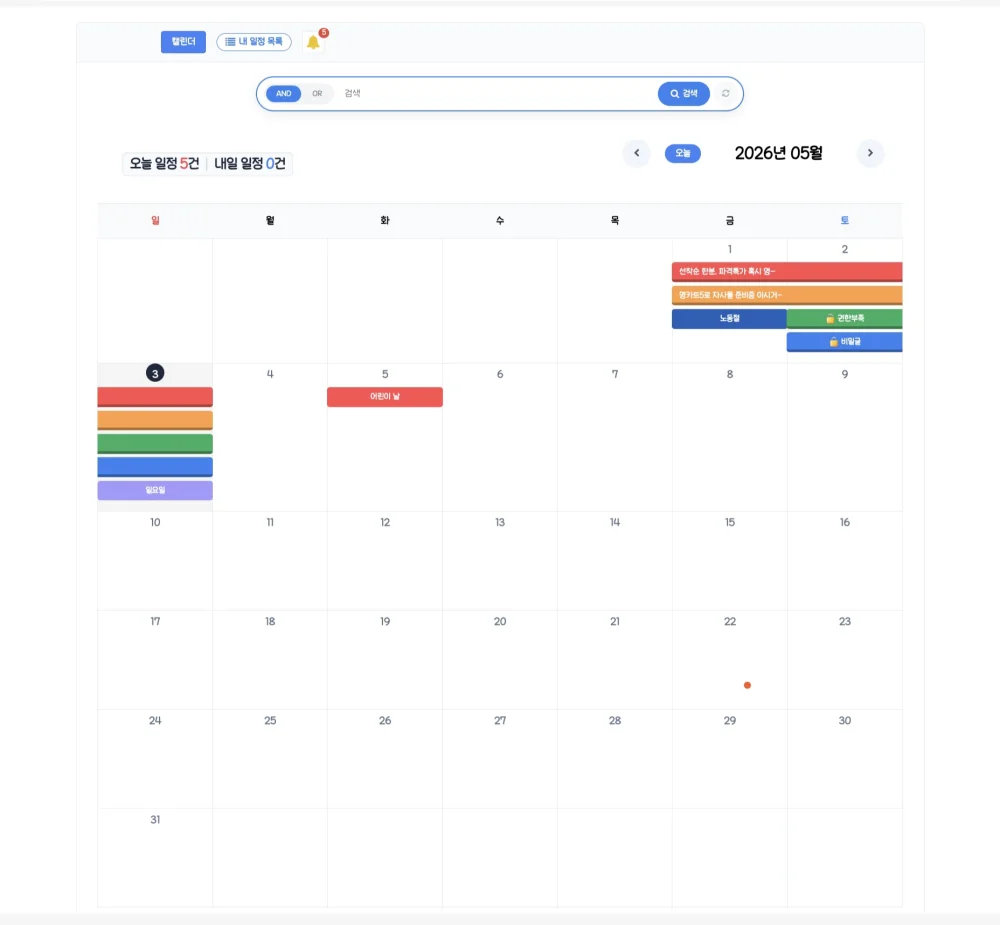The height and width of the screenshot is (925, 1000).
Task: Switch search mode to OR
Action: 317,94
